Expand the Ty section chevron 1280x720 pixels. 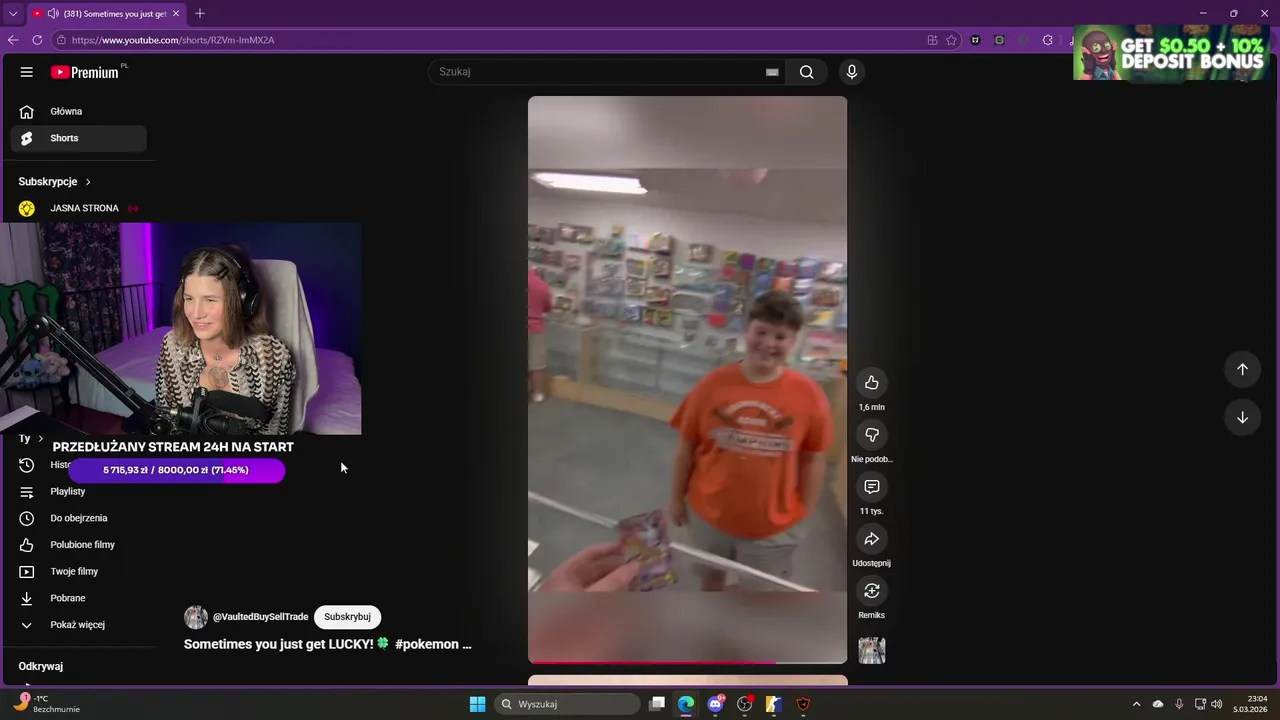click(x=40, y=439)
